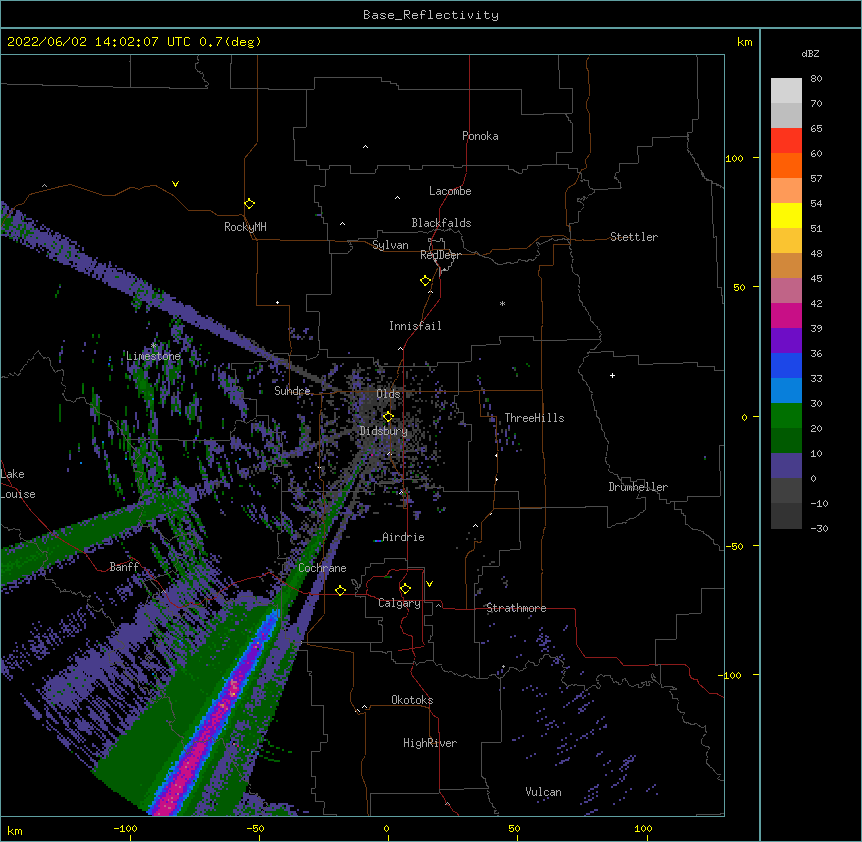This screenshot has height=842, width=862.
Task: Click the white 70–80 dBZ legend swatch
Action: pos(786,90)
